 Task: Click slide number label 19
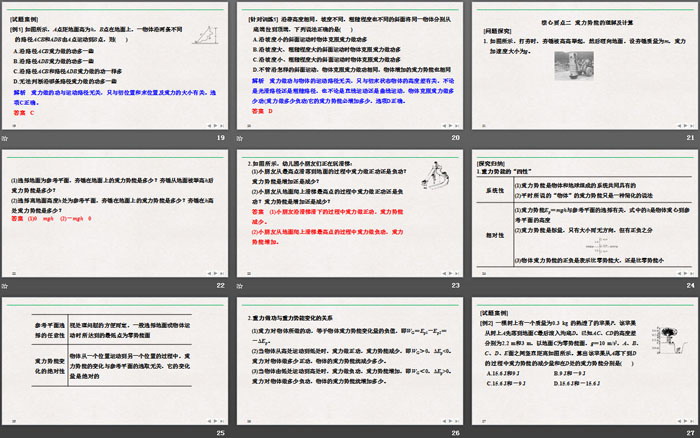[x=221, y=138]
